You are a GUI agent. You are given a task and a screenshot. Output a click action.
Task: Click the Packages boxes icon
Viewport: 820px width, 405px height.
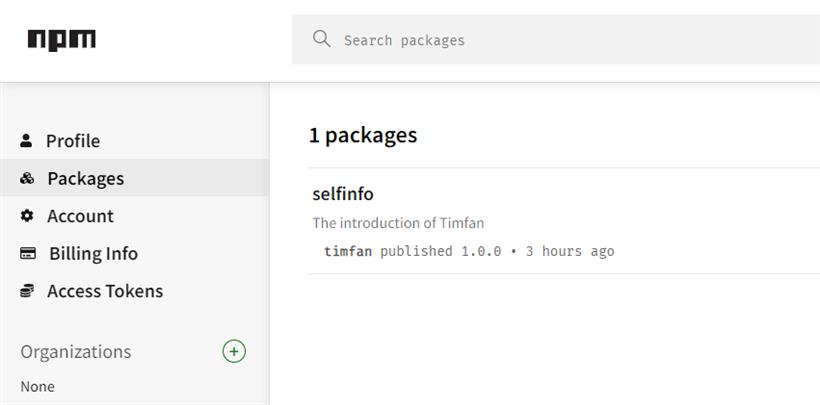(27, 178)
